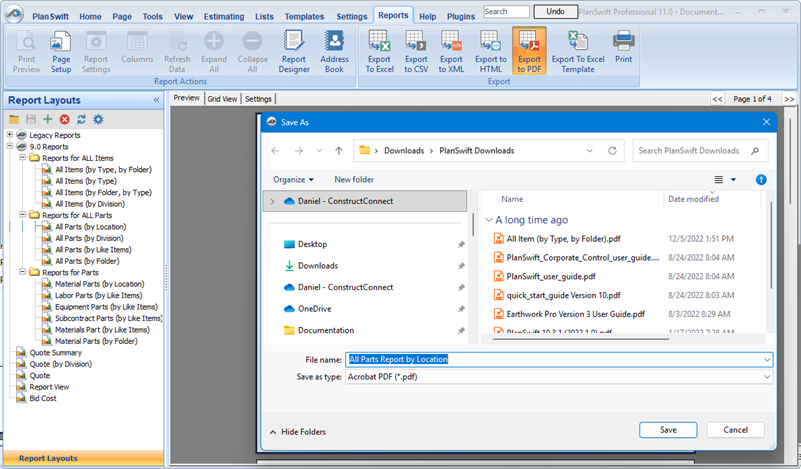Screen dimensions: 801x469
Task: Select PlanSwift_user_guide.pdf file
Action: click(x=551, y=276)
